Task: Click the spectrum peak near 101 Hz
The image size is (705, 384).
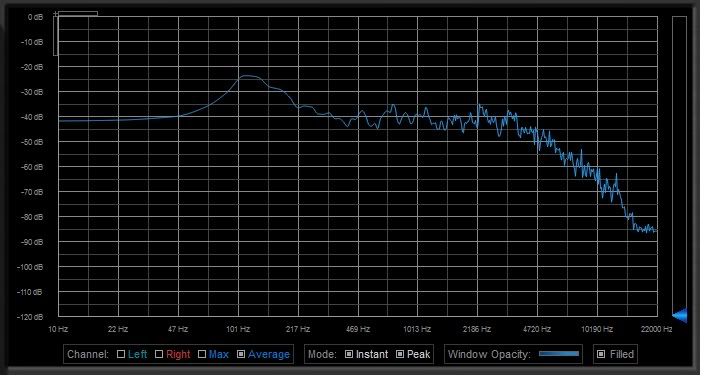Action: coord(246,76)
